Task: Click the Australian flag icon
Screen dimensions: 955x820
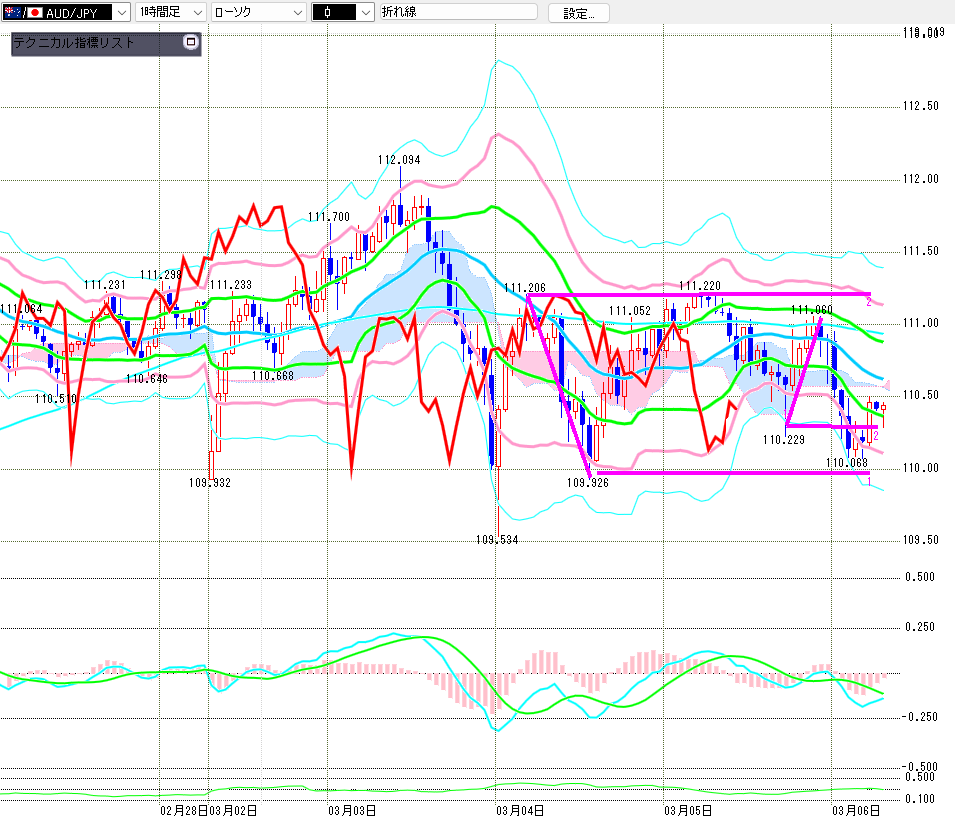Action: (x=11, y=12)
